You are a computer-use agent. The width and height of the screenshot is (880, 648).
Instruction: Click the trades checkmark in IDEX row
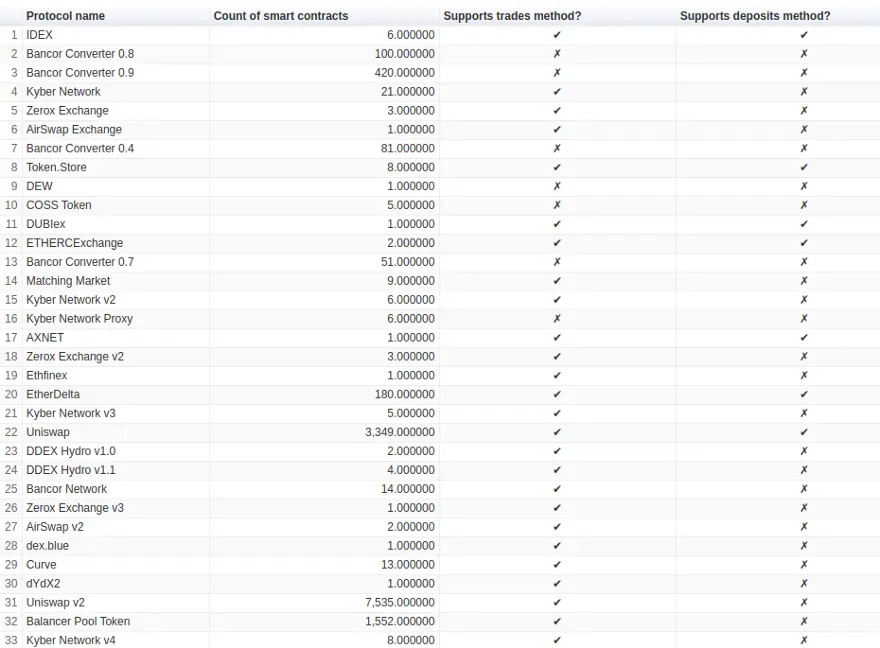pyautogui.click(x=557, y=35)
